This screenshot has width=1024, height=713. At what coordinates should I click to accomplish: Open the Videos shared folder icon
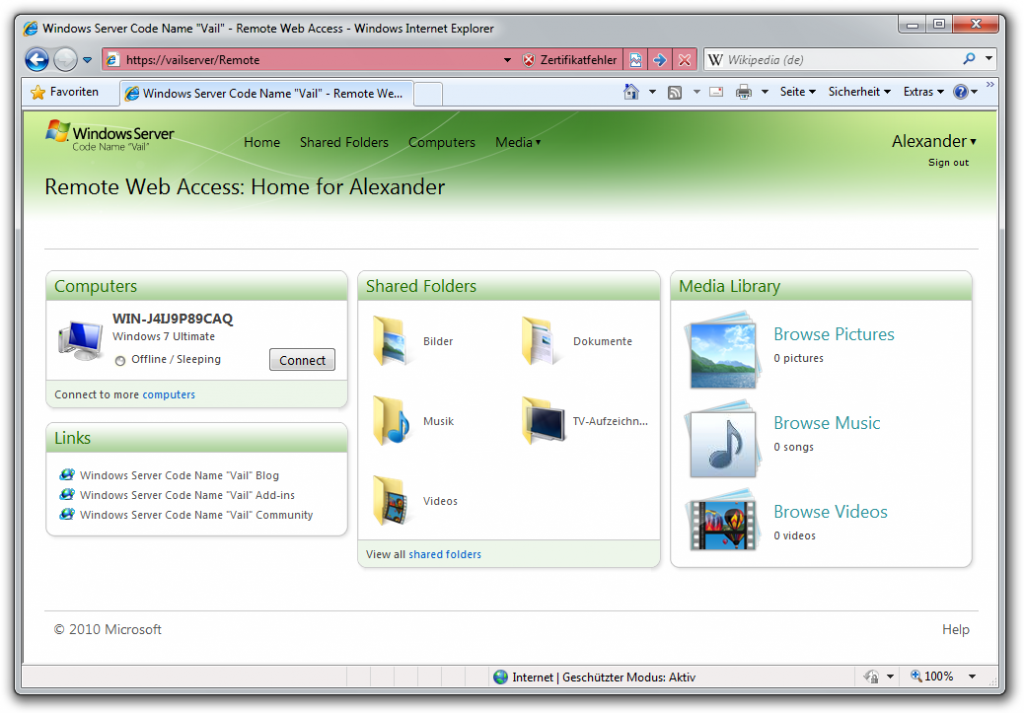391,501
